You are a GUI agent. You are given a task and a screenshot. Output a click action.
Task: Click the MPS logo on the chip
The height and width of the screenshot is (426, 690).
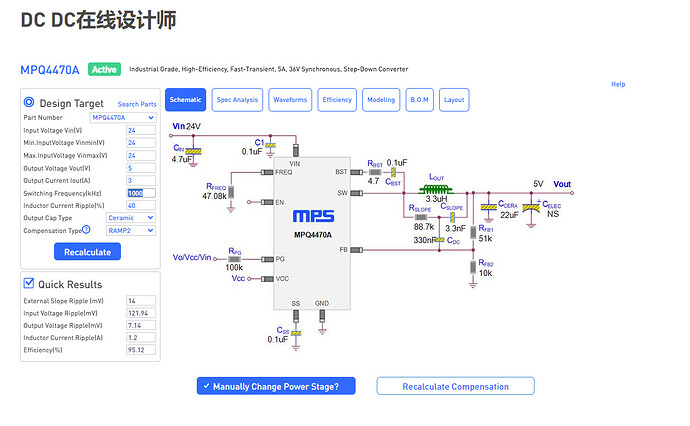click(313, 216)
